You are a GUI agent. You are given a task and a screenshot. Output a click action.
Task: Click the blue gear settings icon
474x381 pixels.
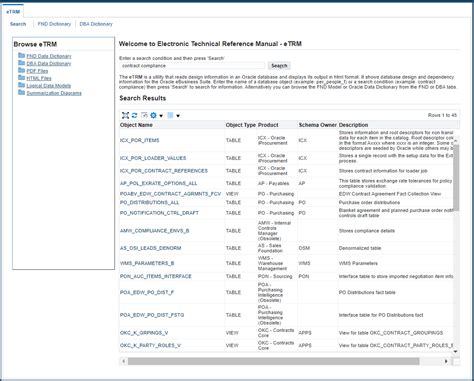point(153,115)
